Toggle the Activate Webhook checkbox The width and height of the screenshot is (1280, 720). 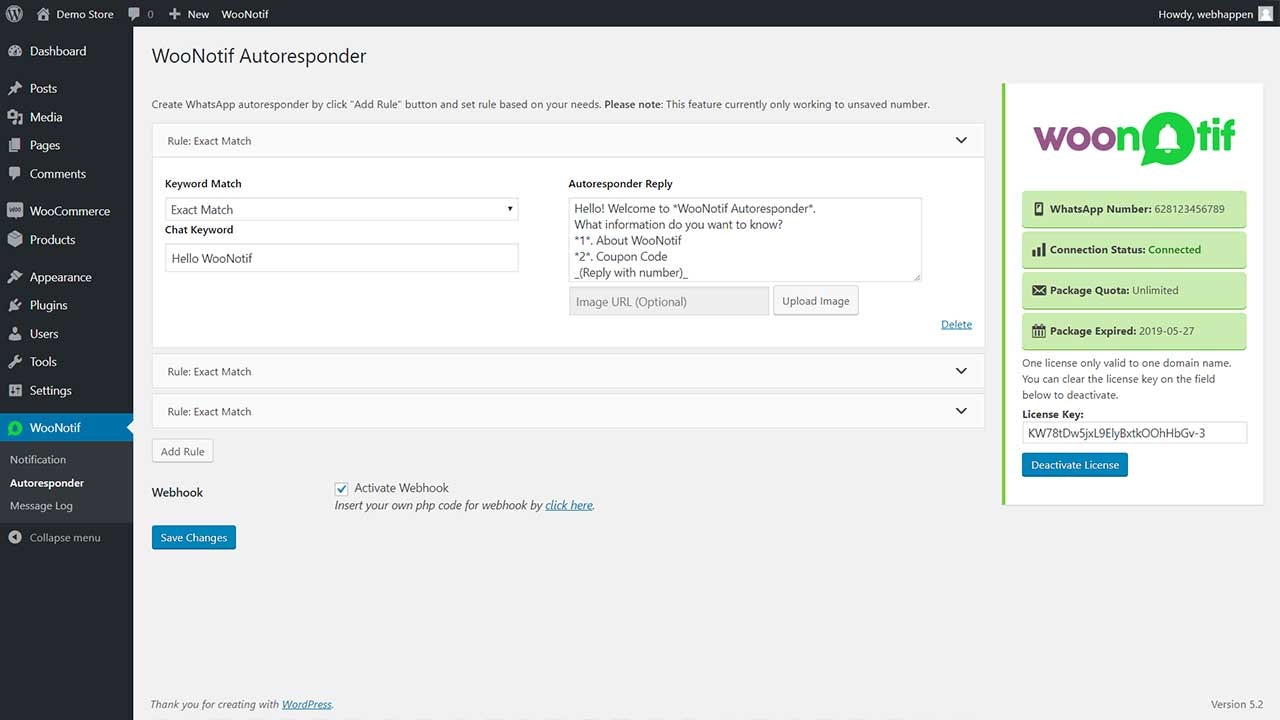tap(341, 488)
